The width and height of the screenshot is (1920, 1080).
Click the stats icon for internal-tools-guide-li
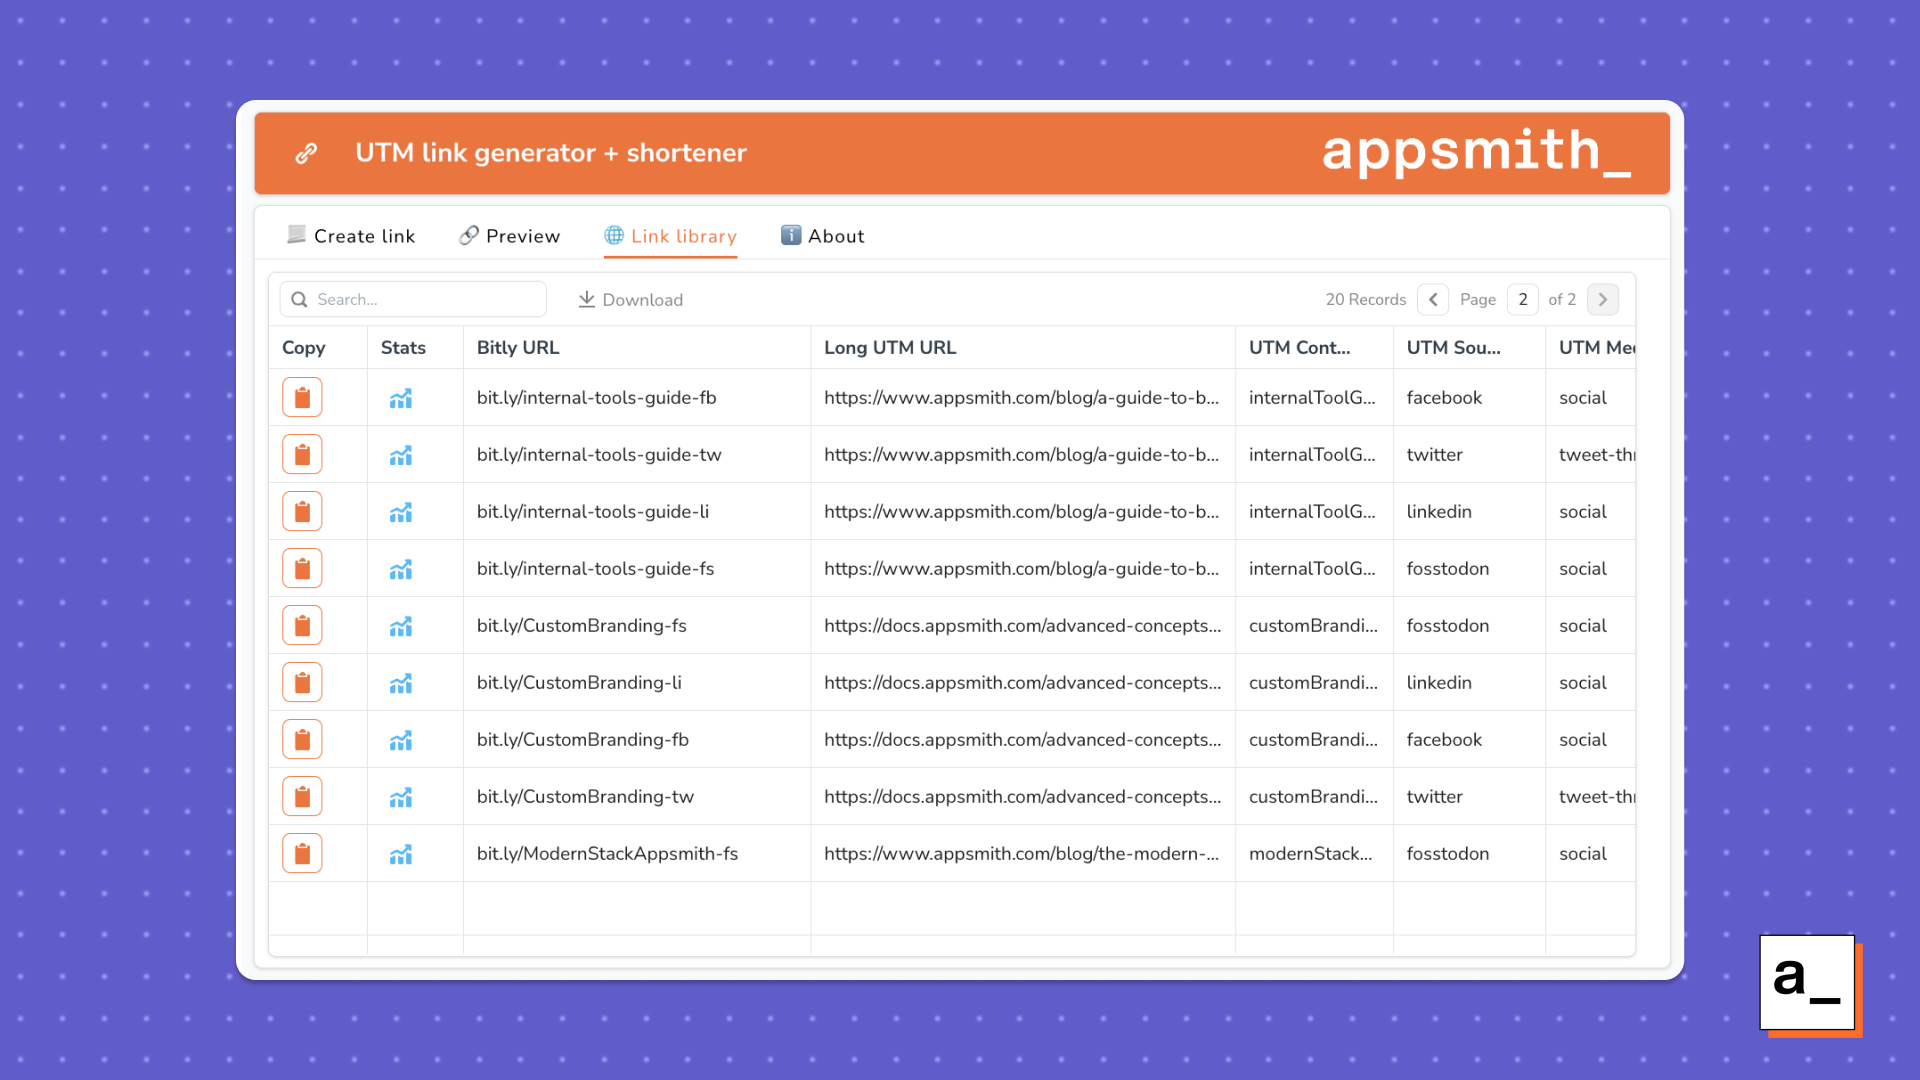pyautogui.click(x=400, y=512)
